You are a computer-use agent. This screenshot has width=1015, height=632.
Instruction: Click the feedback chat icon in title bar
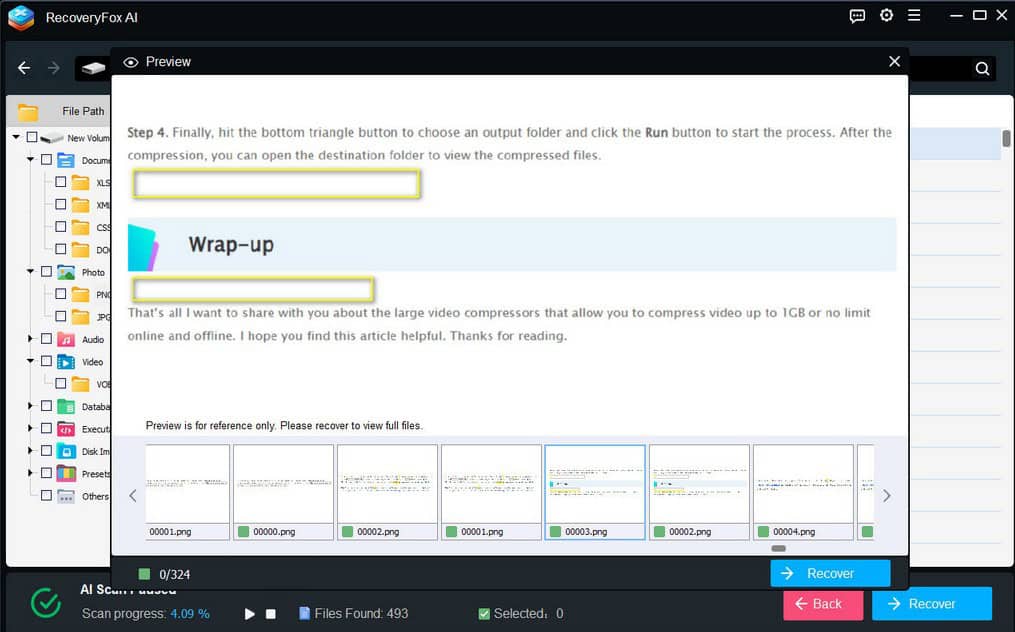[857, 16]
